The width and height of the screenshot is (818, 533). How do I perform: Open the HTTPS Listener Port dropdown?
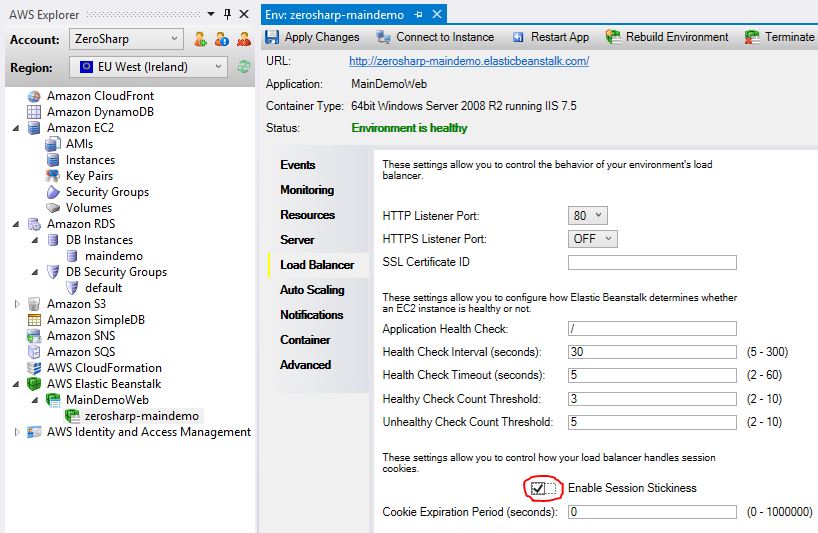(x=593, y=239)
